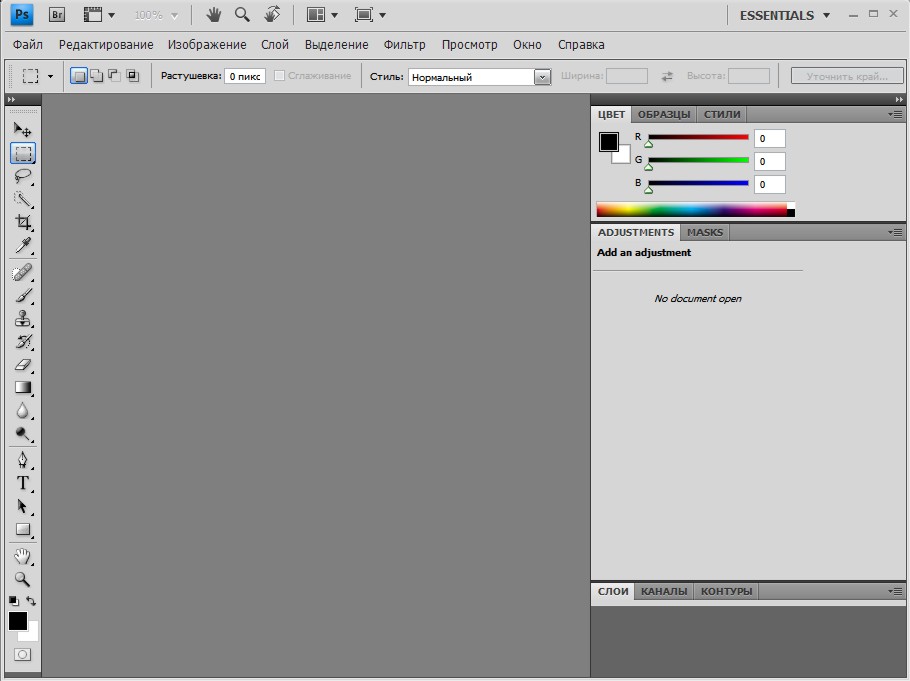Toggle Quick Mask mode

pyautogui.click(x=23, y=655)
